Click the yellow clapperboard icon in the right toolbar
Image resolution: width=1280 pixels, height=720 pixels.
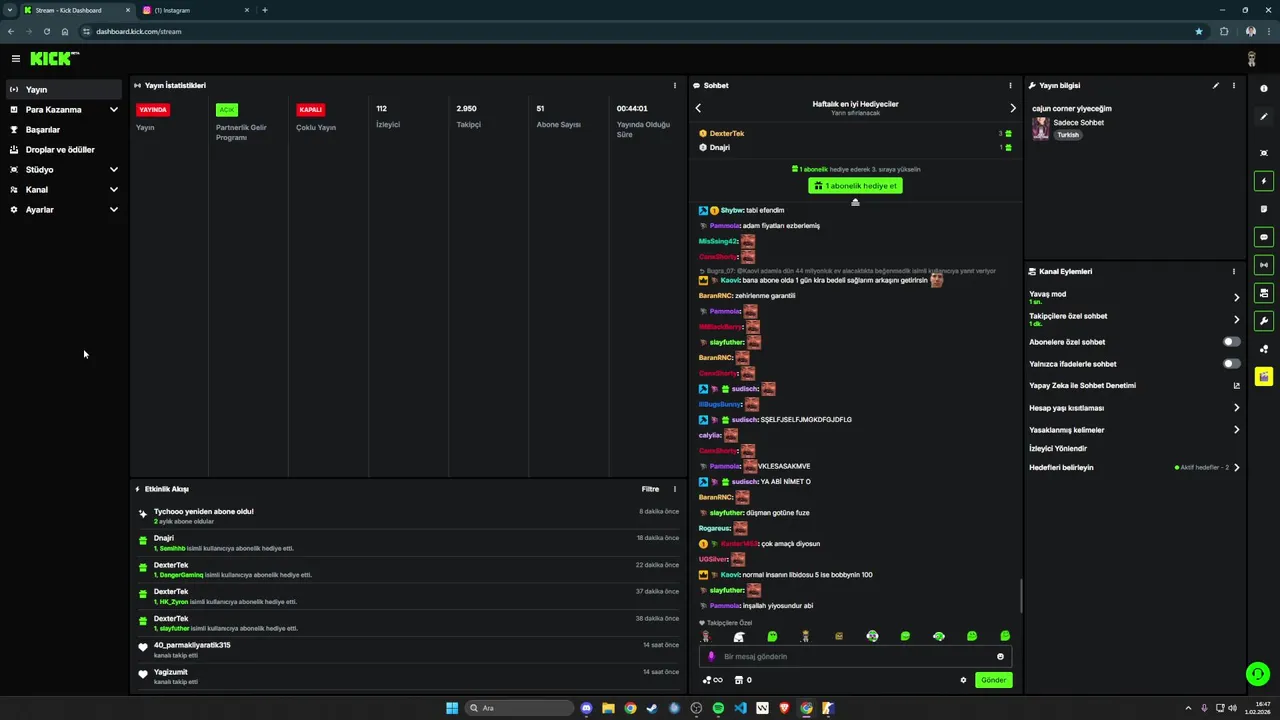pyautogui.click(x=1264, y=377)
